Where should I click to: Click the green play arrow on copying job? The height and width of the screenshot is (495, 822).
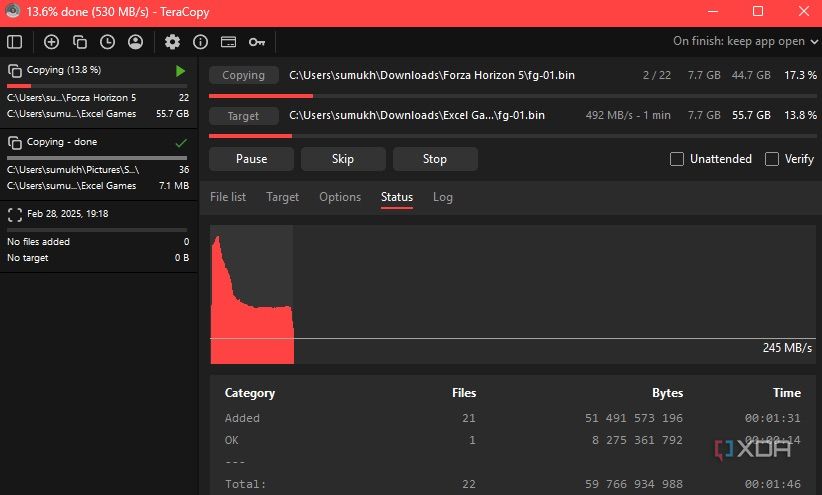[180, 71]
